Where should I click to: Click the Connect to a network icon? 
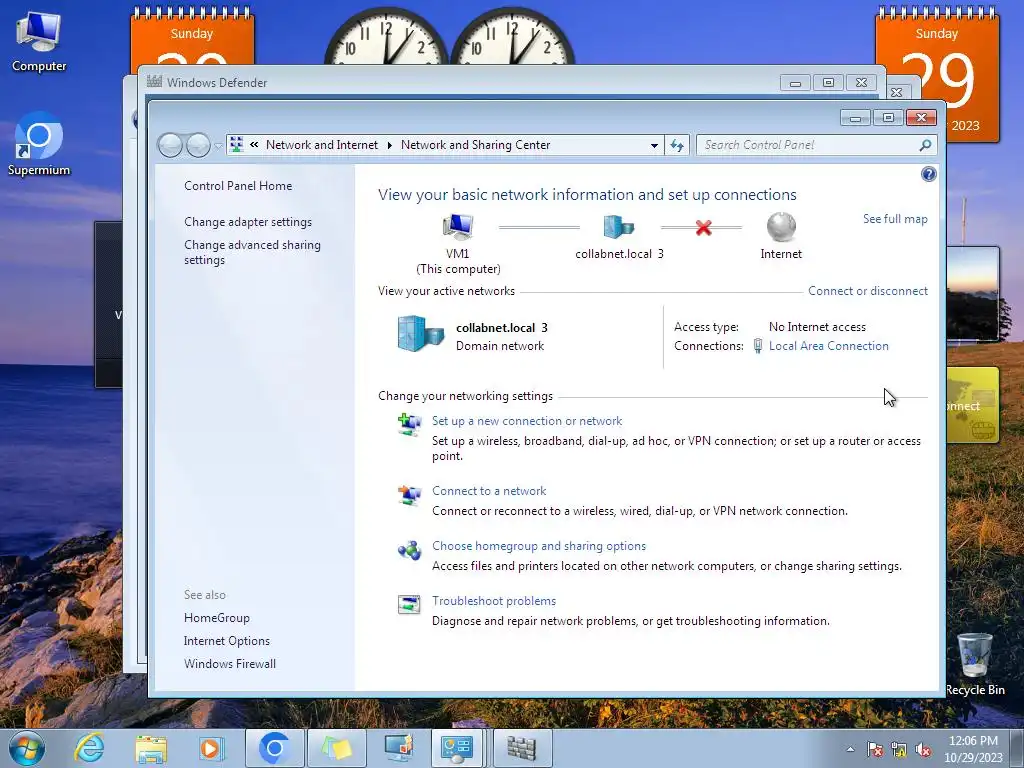pyautogui.click(x=409, y=496)
